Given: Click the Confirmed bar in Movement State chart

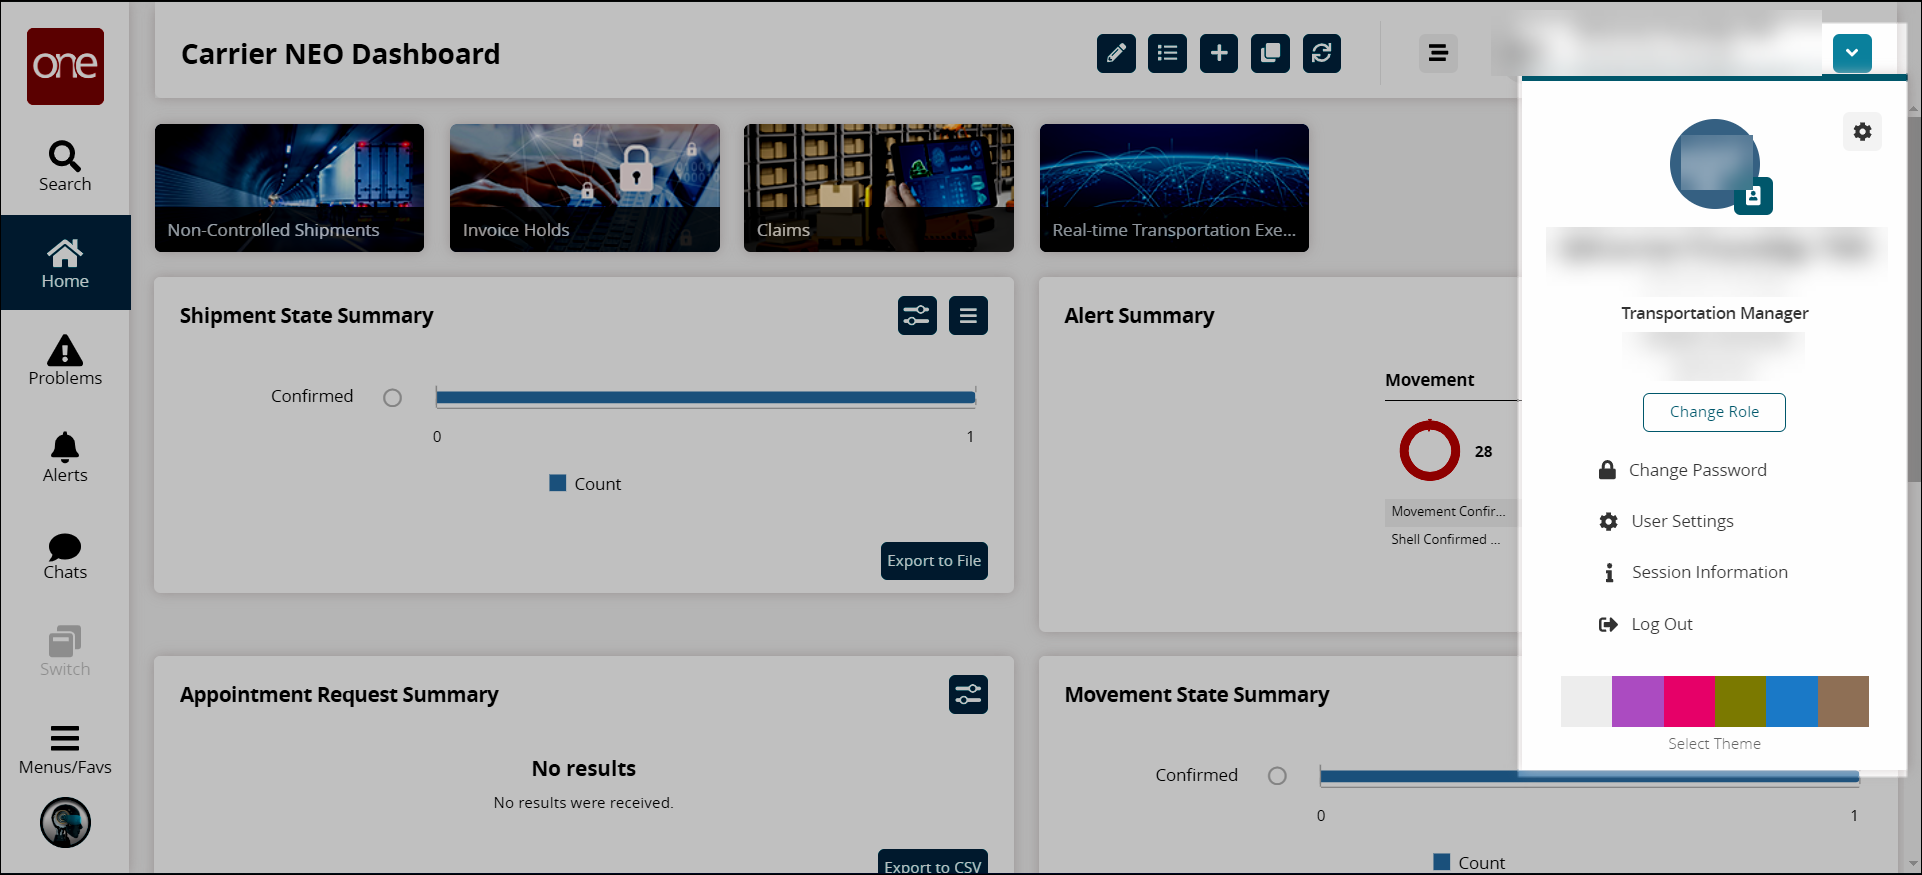Looking at the screenshot, I should (1589, 776).
